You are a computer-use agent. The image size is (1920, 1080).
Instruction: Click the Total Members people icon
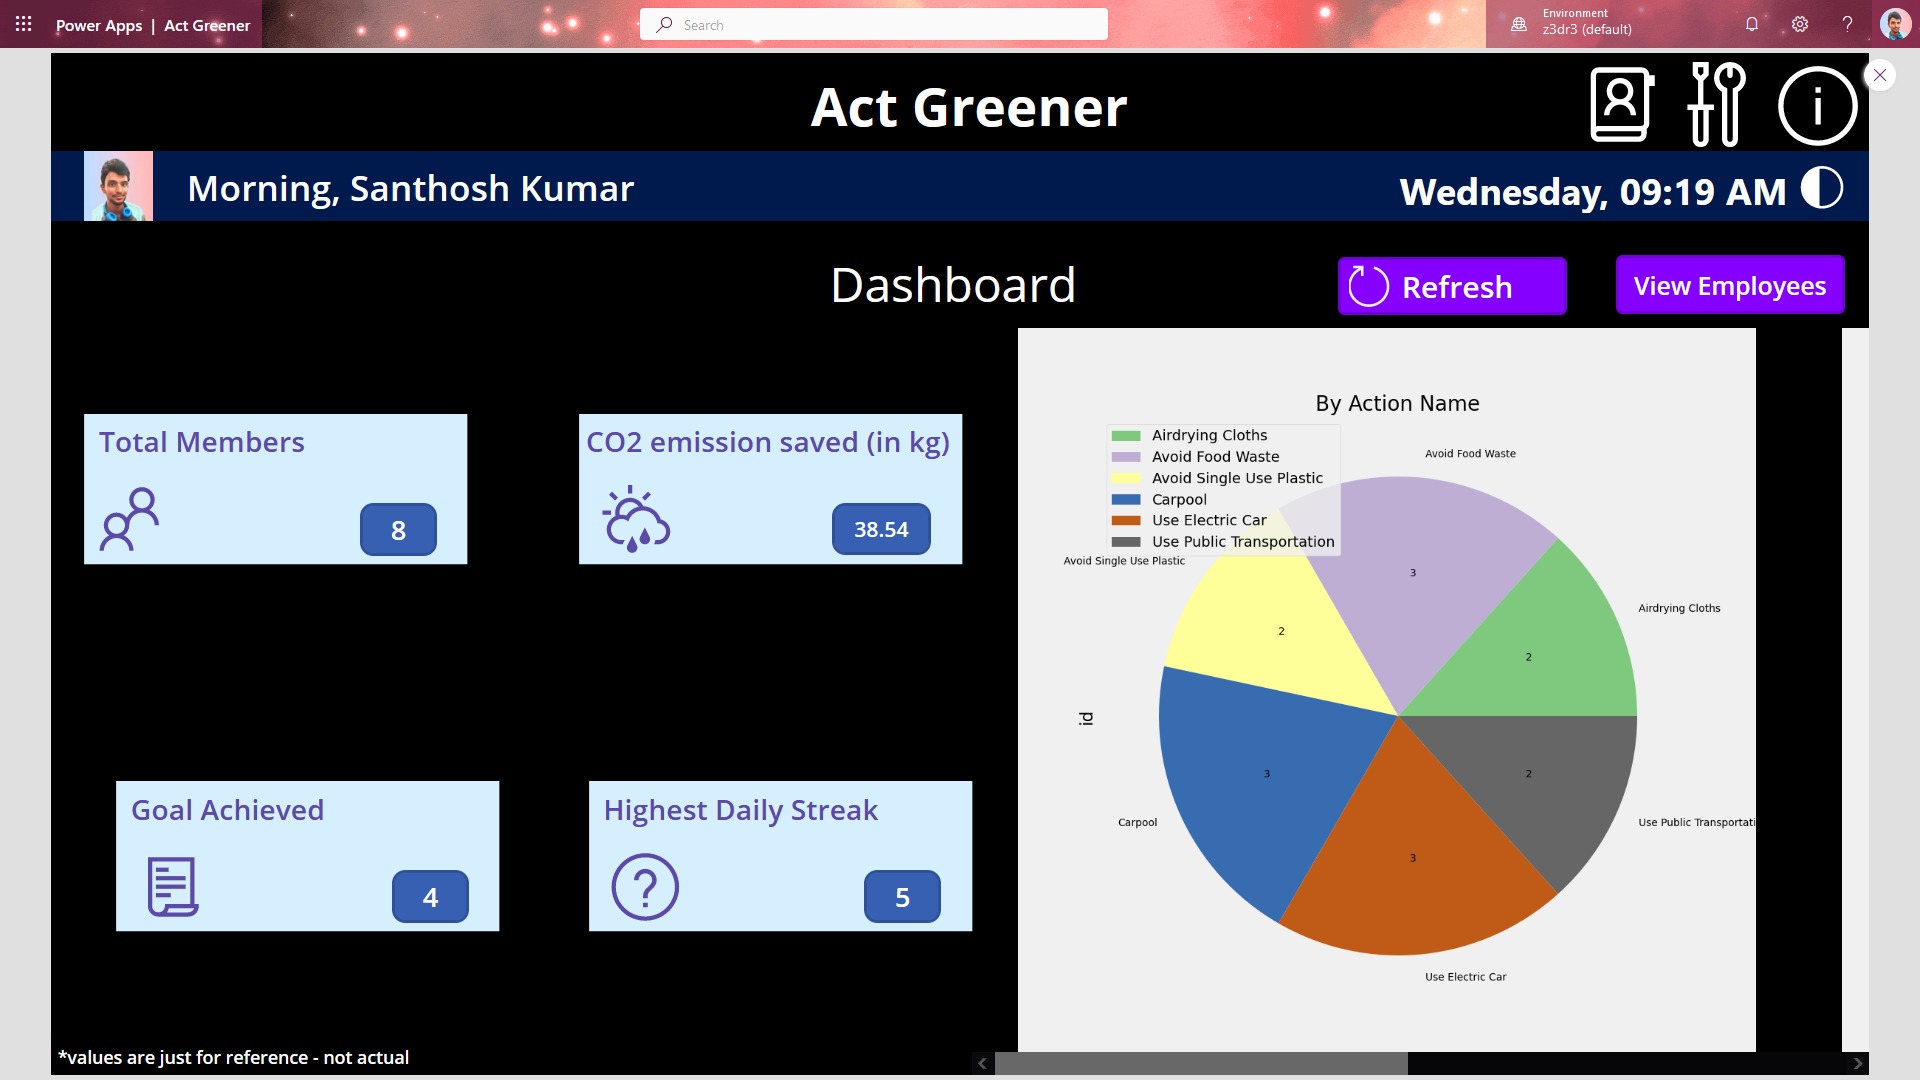pyautogui.click(x=130, y=519)
